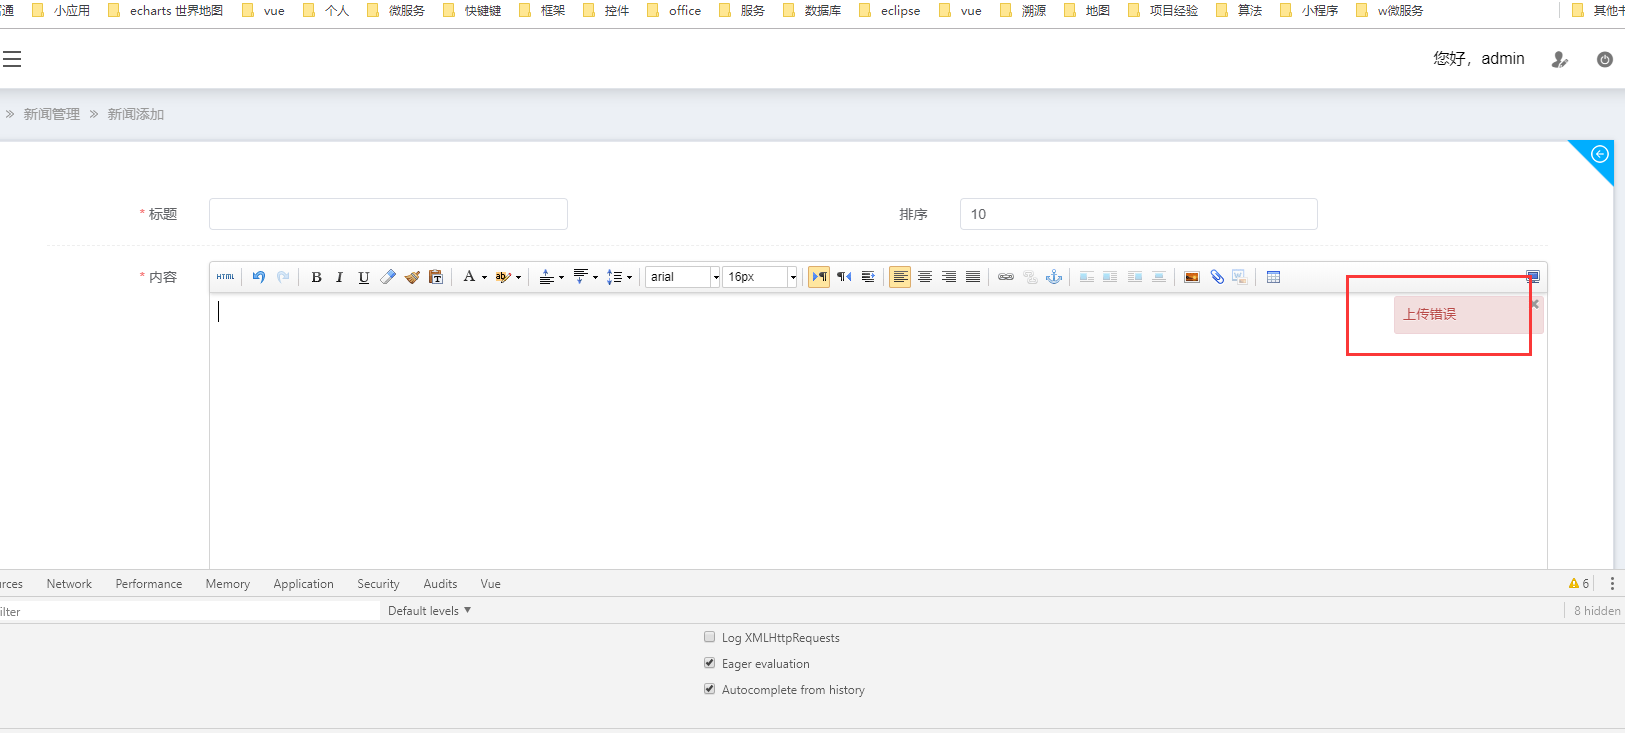Image resolution: width=1625 pixels, height=733 pixels.
Task: Open the Vue devtools tab
Action: click(490, 584)
